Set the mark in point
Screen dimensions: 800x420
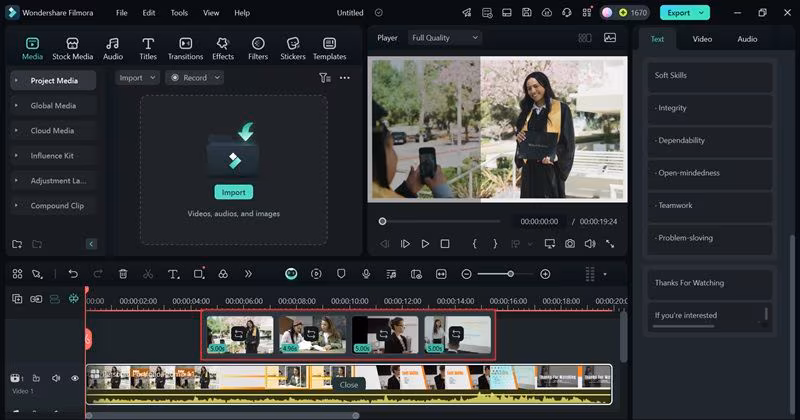tap(474, 244)
